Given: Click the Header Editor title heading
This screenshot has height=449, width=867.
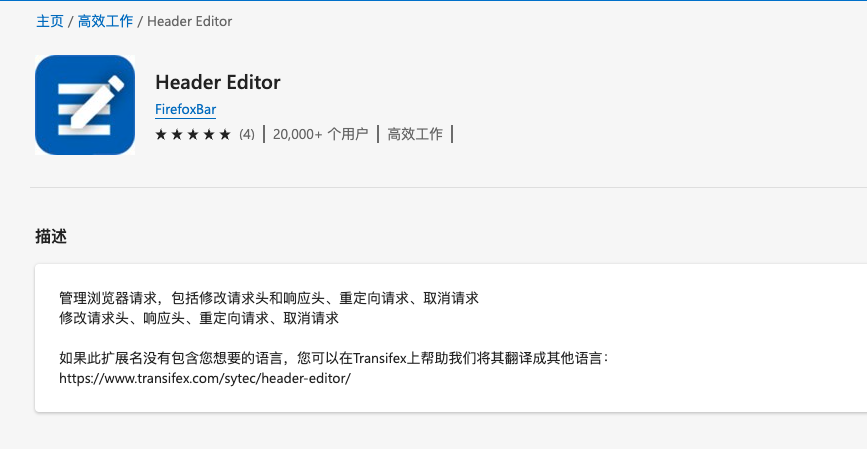Looking at the screenshot, I should pyautogui.click(x=218, y=82).
